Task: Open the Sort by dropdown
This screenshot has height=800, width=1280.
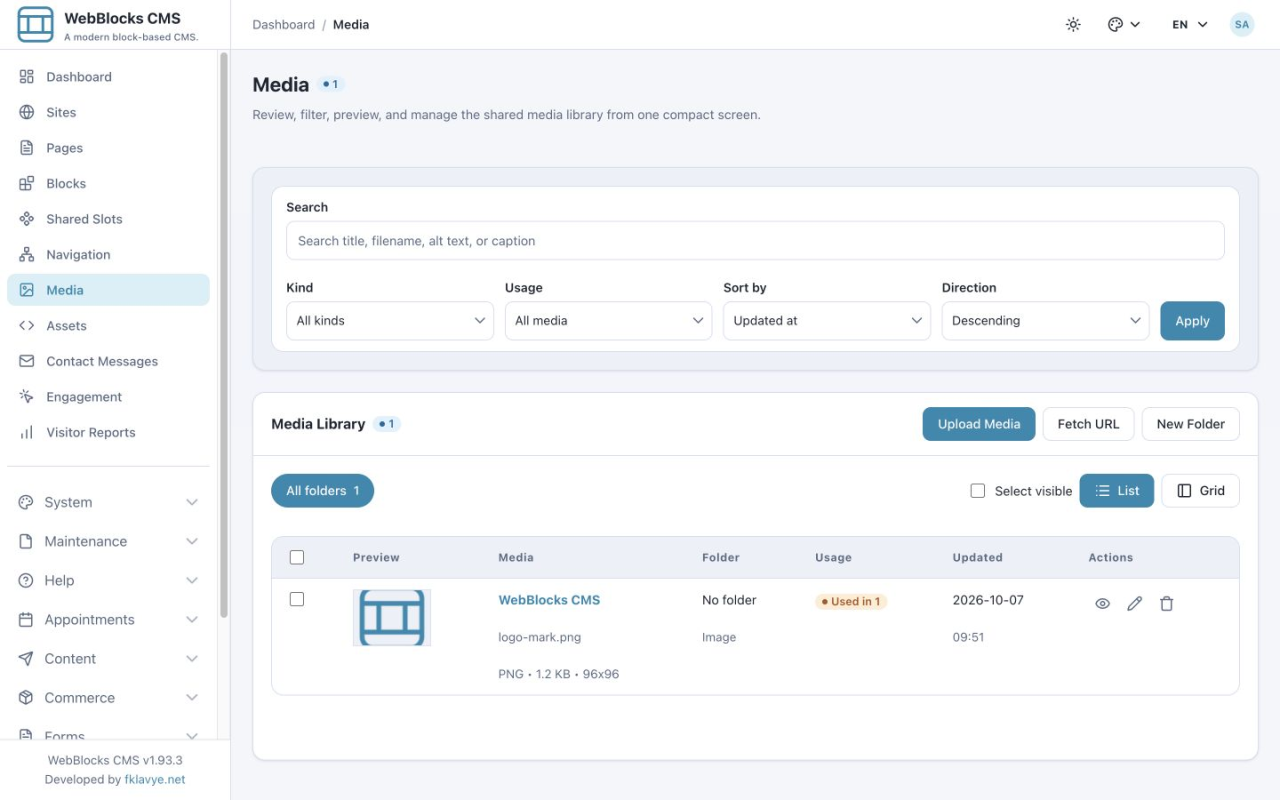Action: 827,321
